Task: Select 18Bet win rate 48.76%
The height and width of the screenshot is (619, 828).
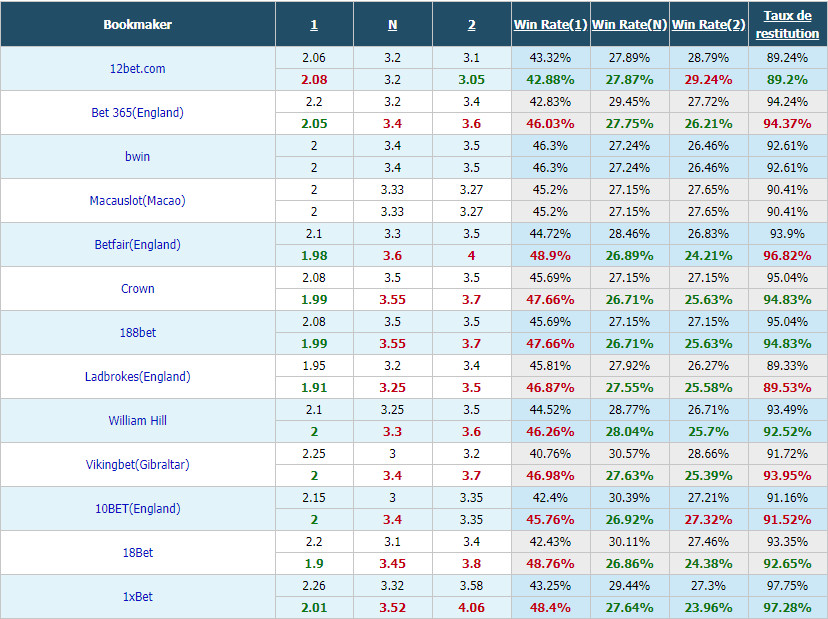Action: (550, 564)
